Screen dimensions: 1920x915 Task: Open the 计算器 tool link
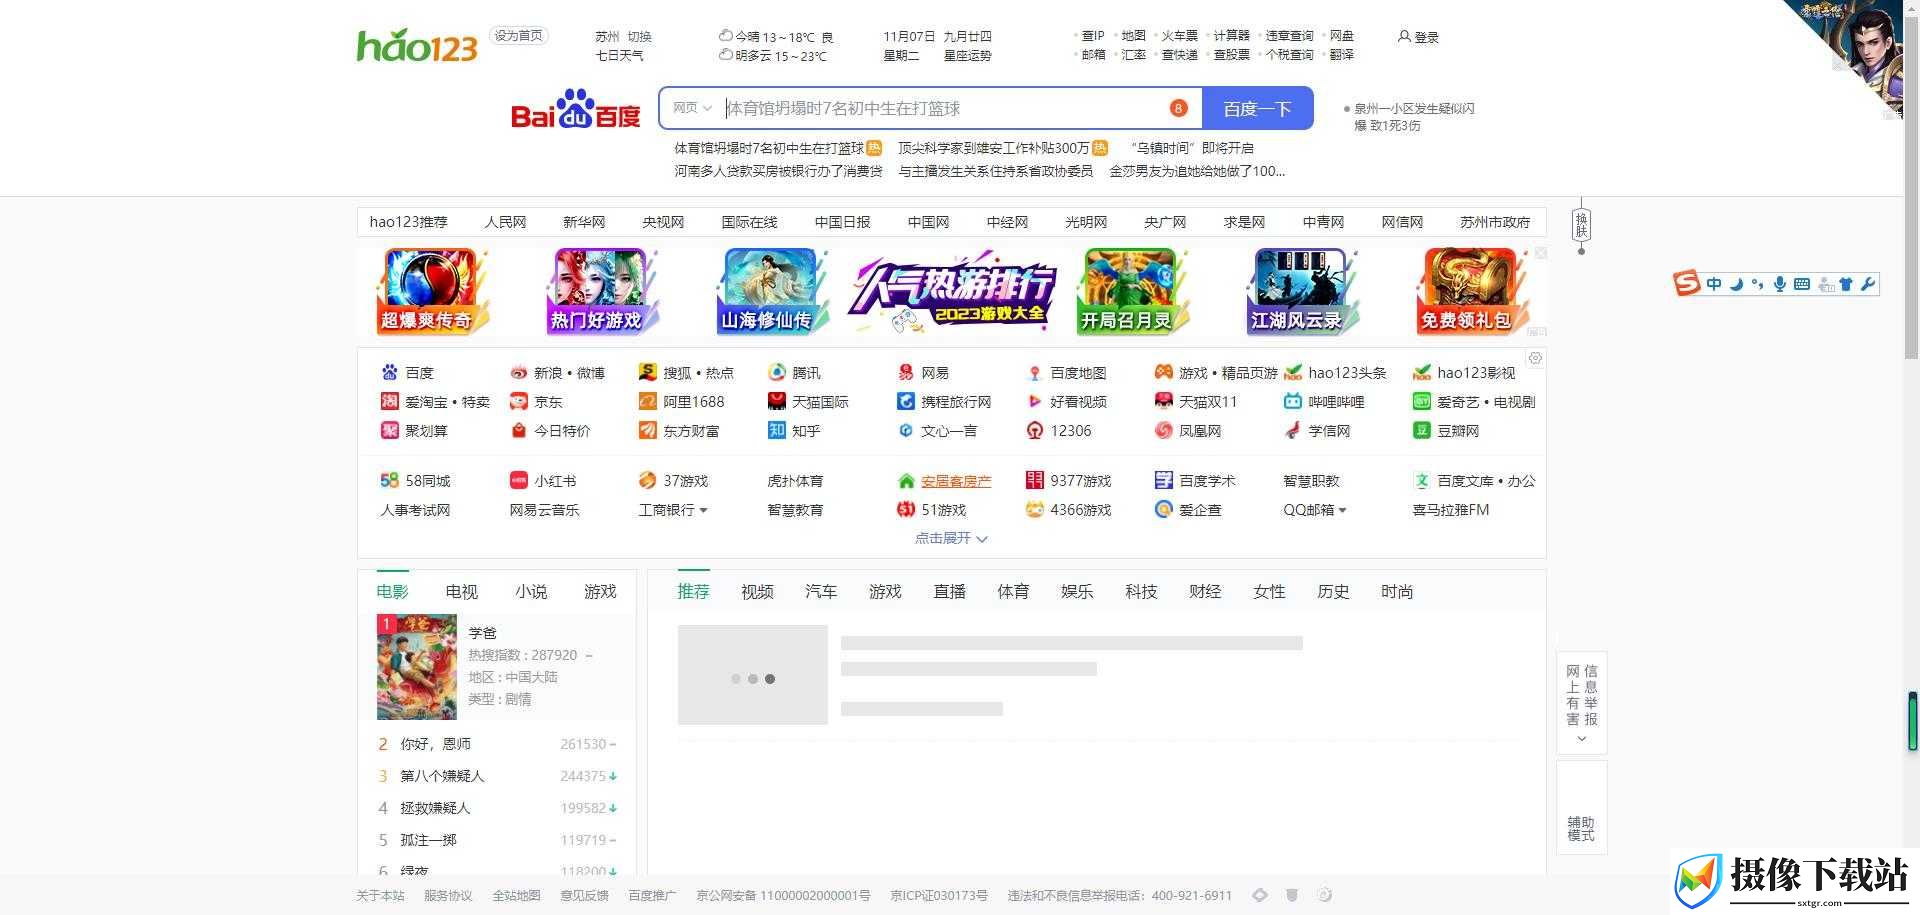(x=1231, y=35)
